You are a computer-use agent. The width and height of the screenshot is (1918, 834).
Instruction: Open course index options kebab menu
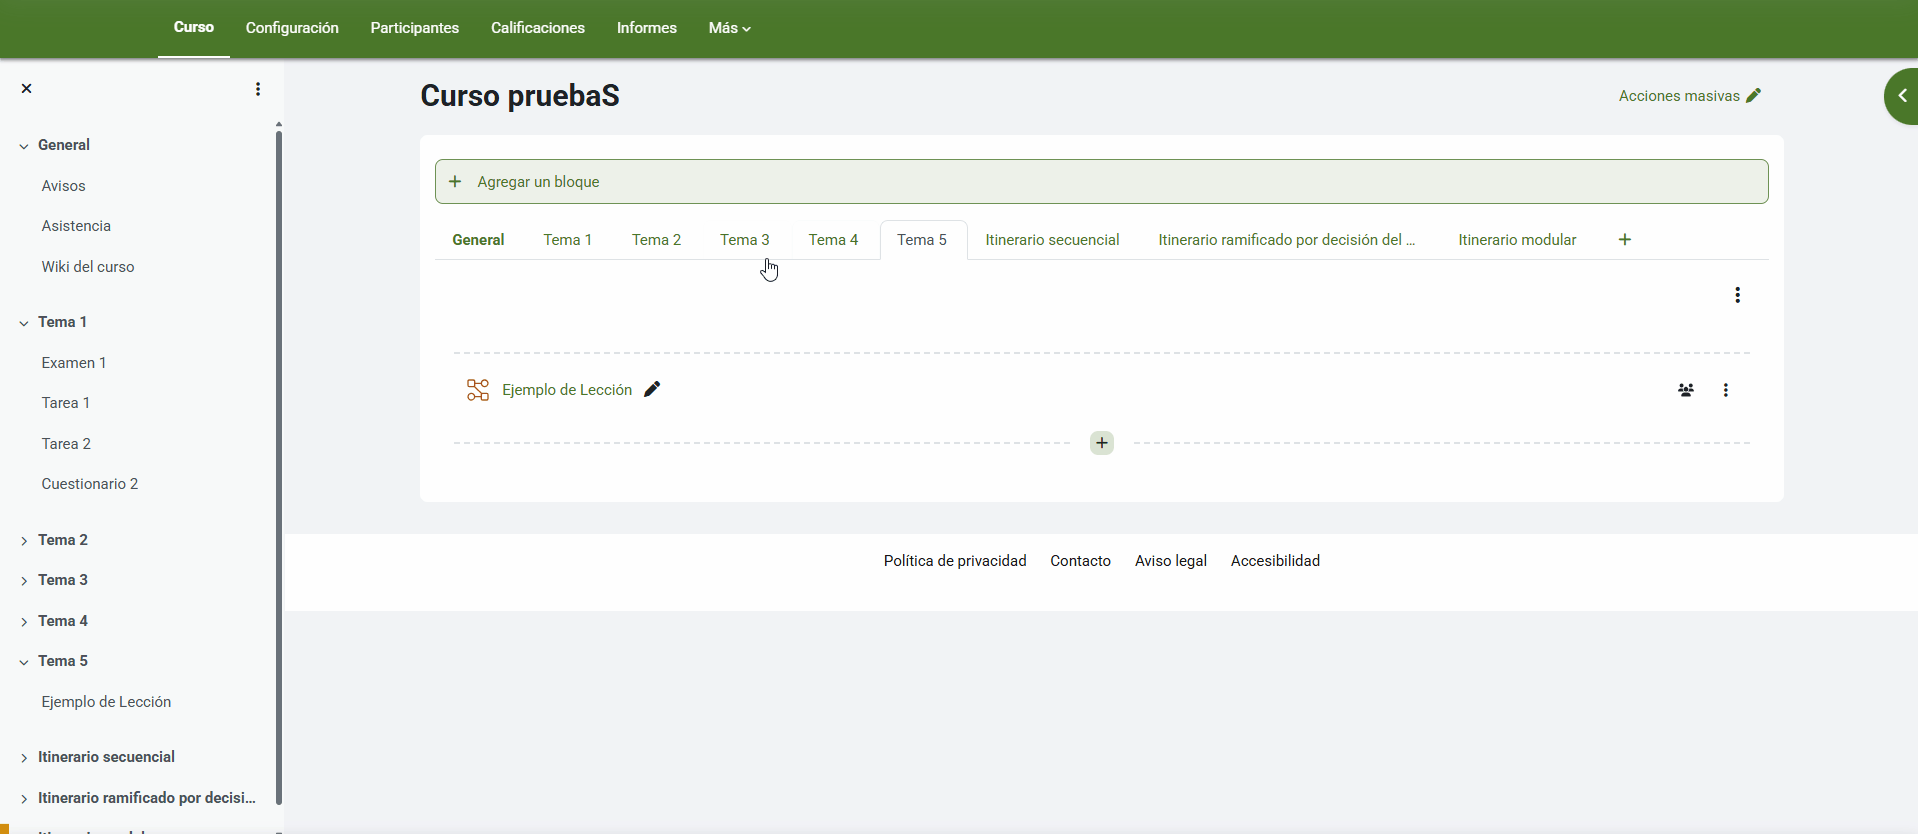pos(258,89)
